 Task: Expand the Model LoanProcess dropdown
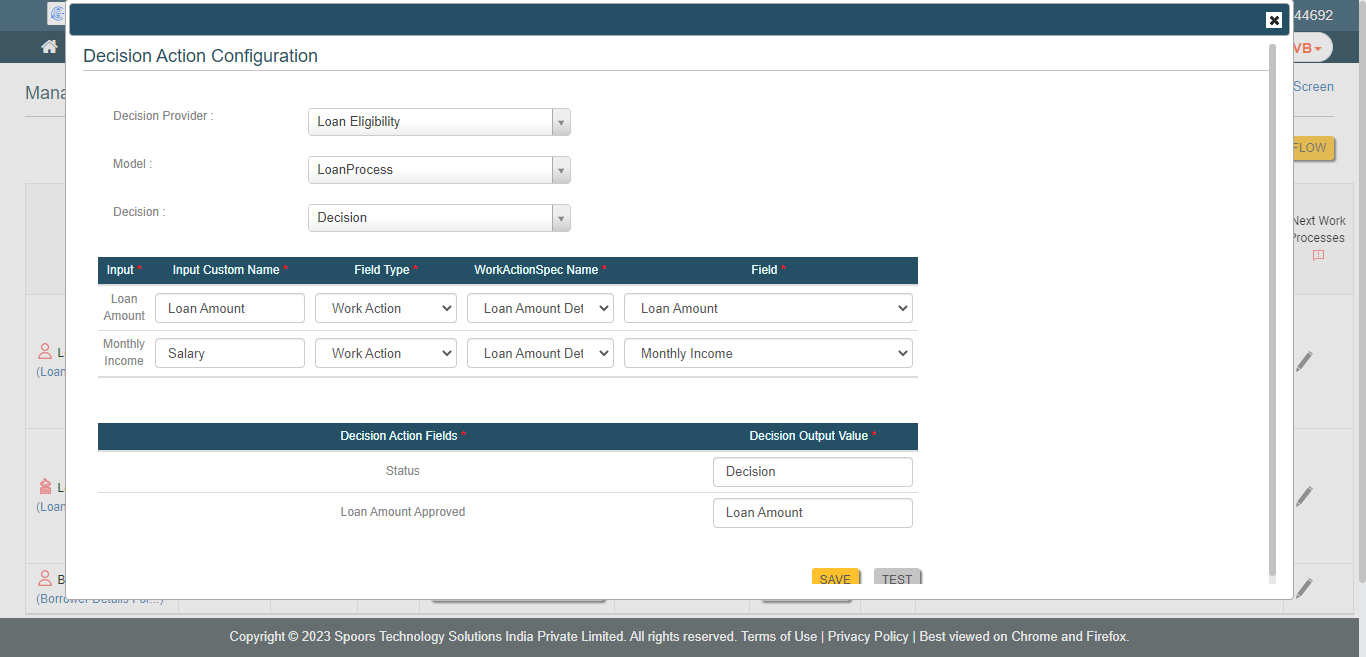[561, 170]
